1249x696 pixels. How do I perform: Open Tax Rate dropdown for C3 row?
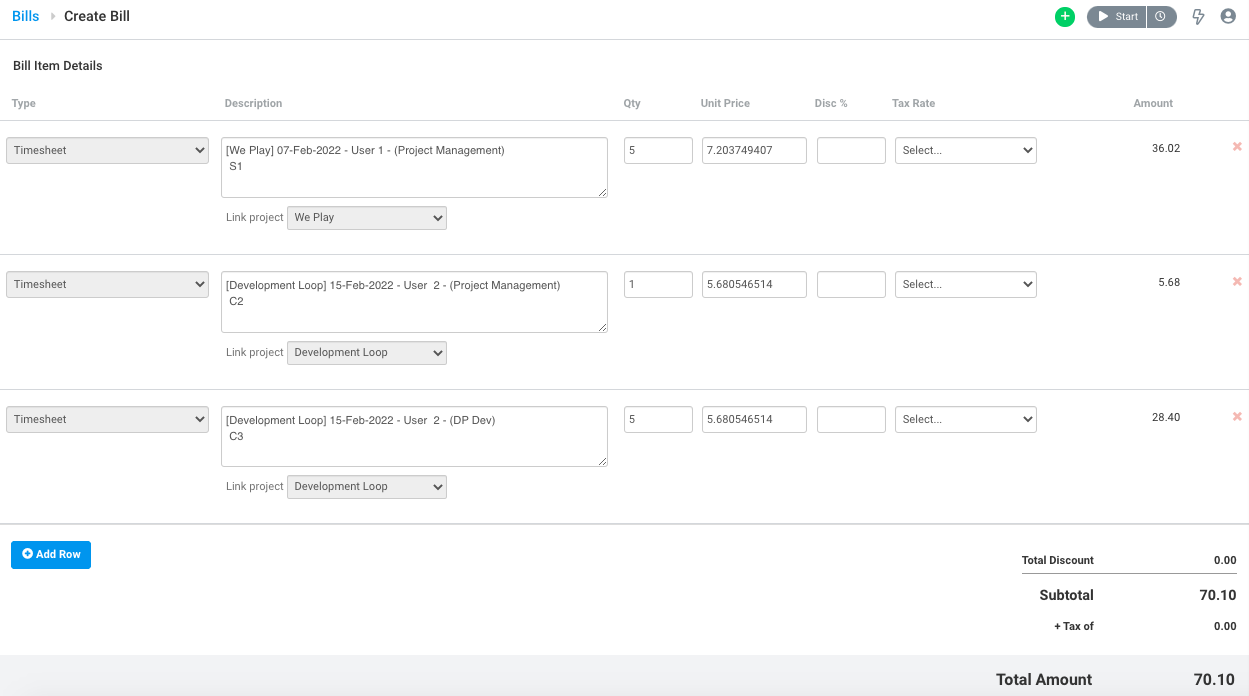pos(966,419)
